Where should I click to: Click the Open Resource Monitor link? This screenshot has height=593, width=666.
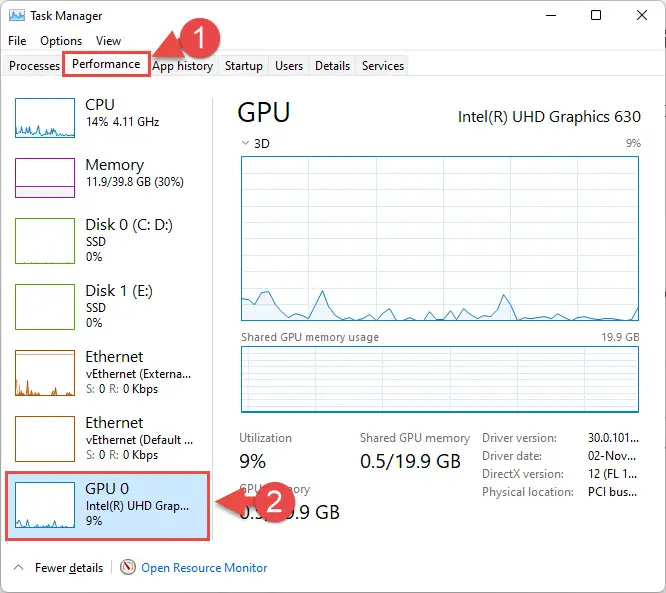pyautogui.click(x=204, y=568)
